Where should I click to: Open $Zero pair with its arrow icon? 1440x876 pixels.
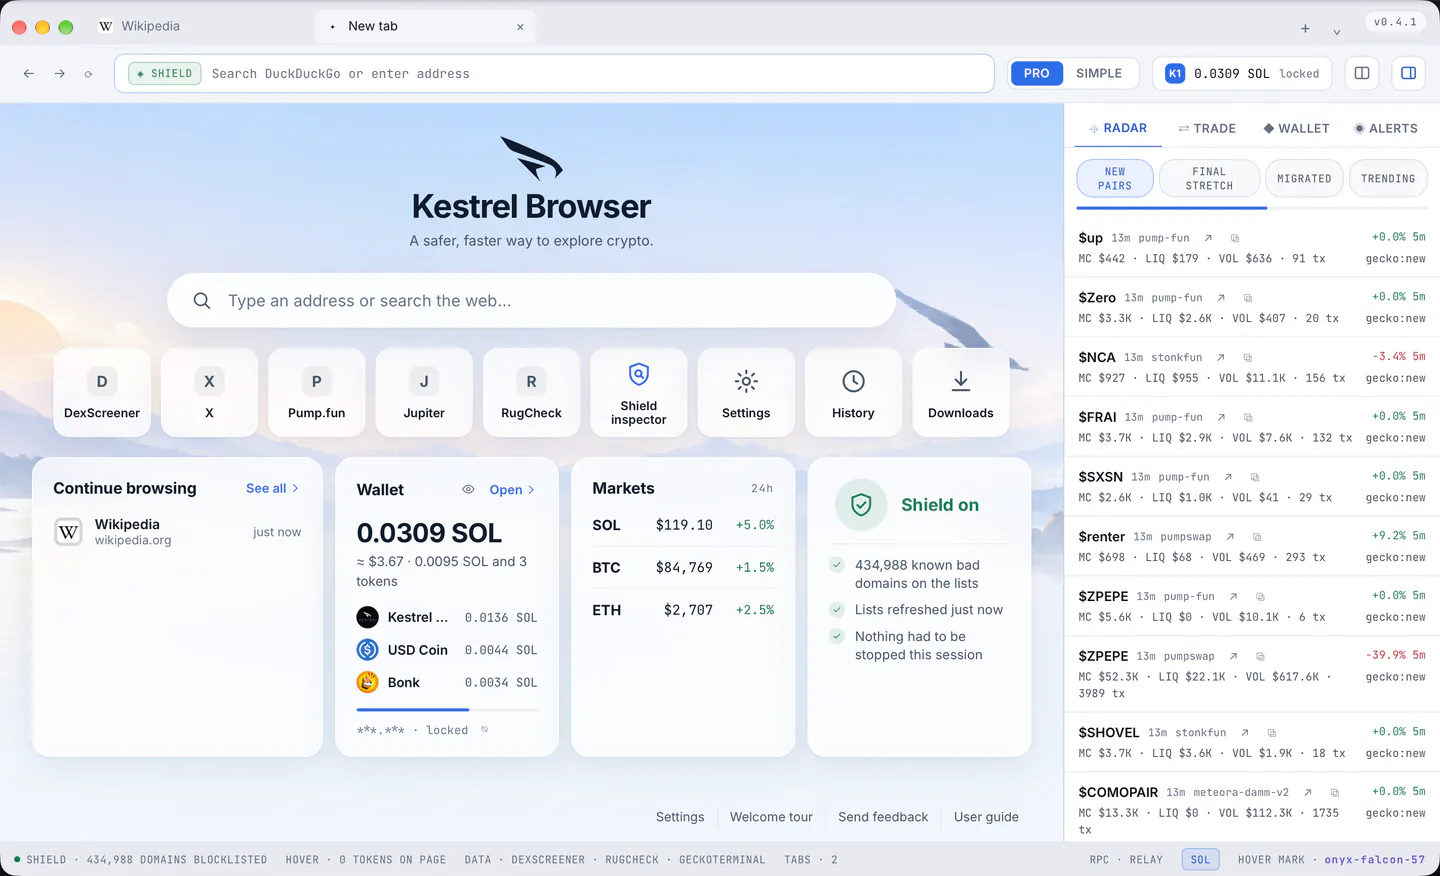pos(1221,298)
